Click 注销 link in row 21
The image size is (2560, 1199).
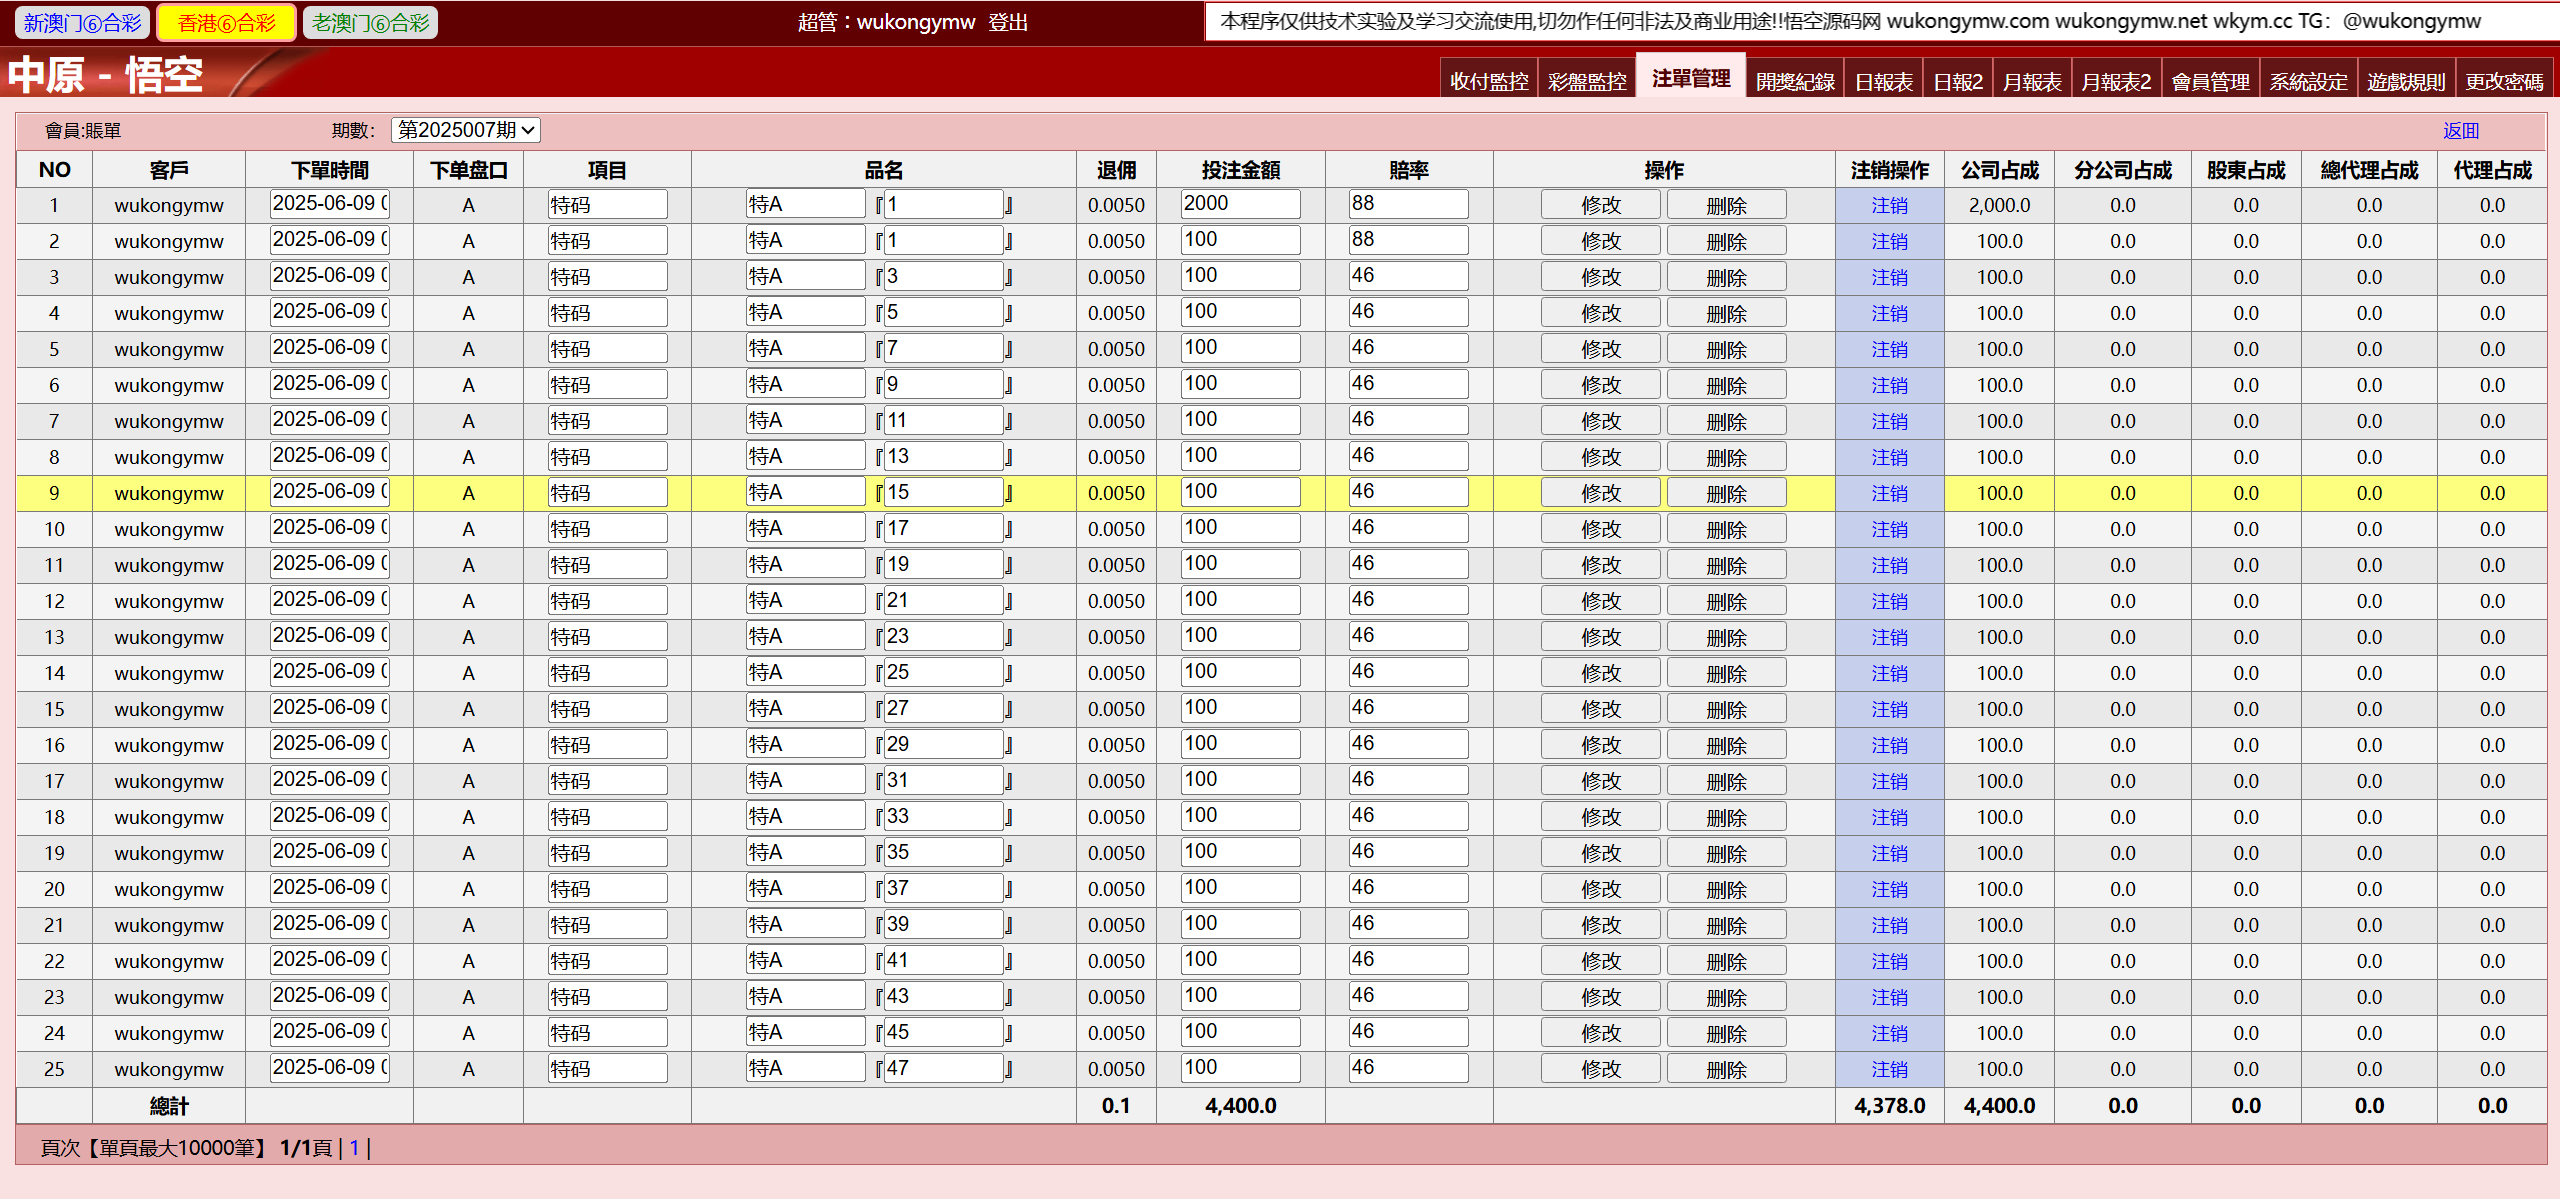click(x=1889, y=925)
